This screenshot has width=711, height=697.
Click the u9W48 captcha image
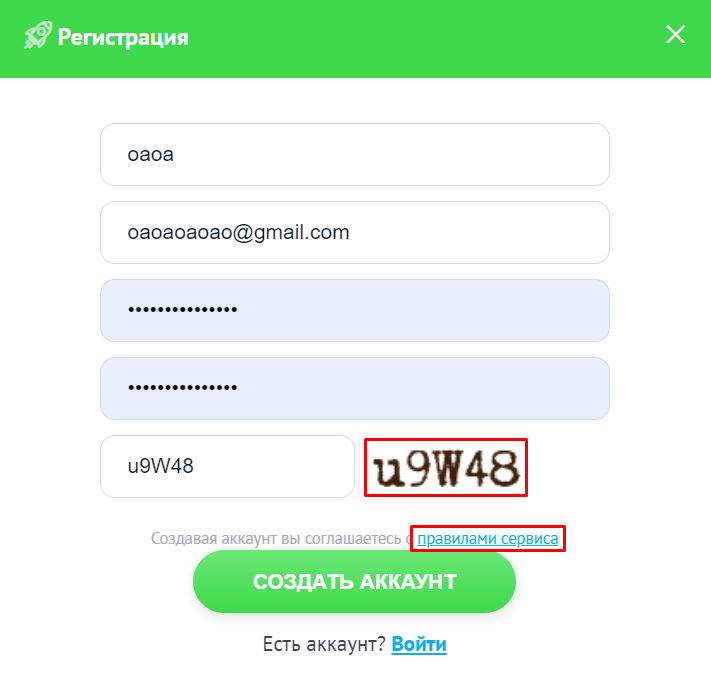[x=446, y=468]
